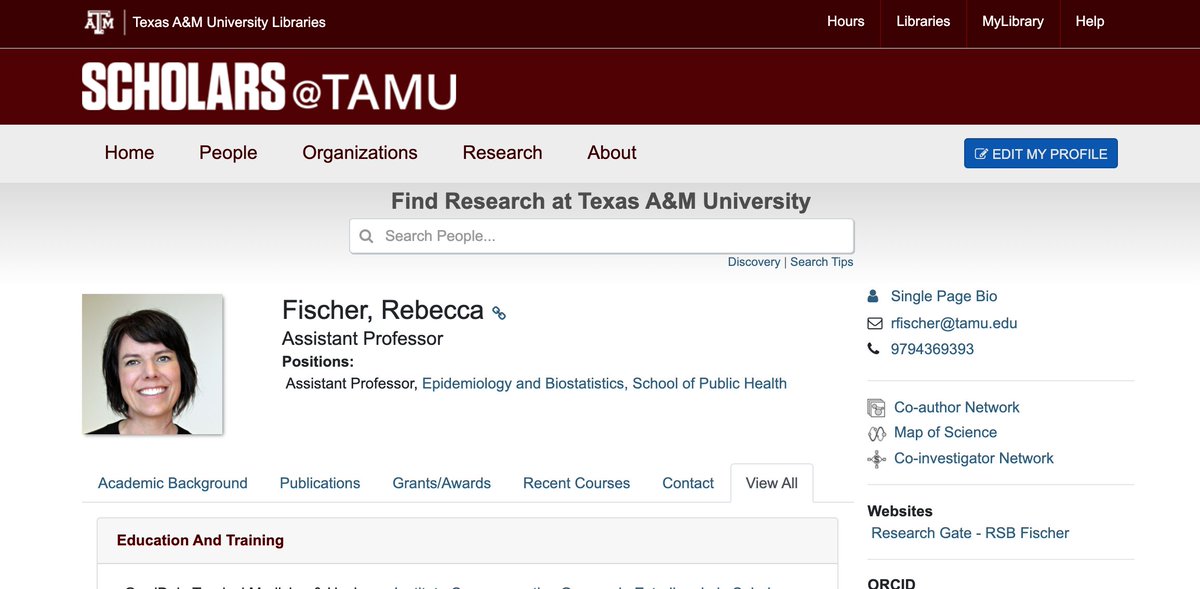Click the phone number 9794369393

[932, 349]
